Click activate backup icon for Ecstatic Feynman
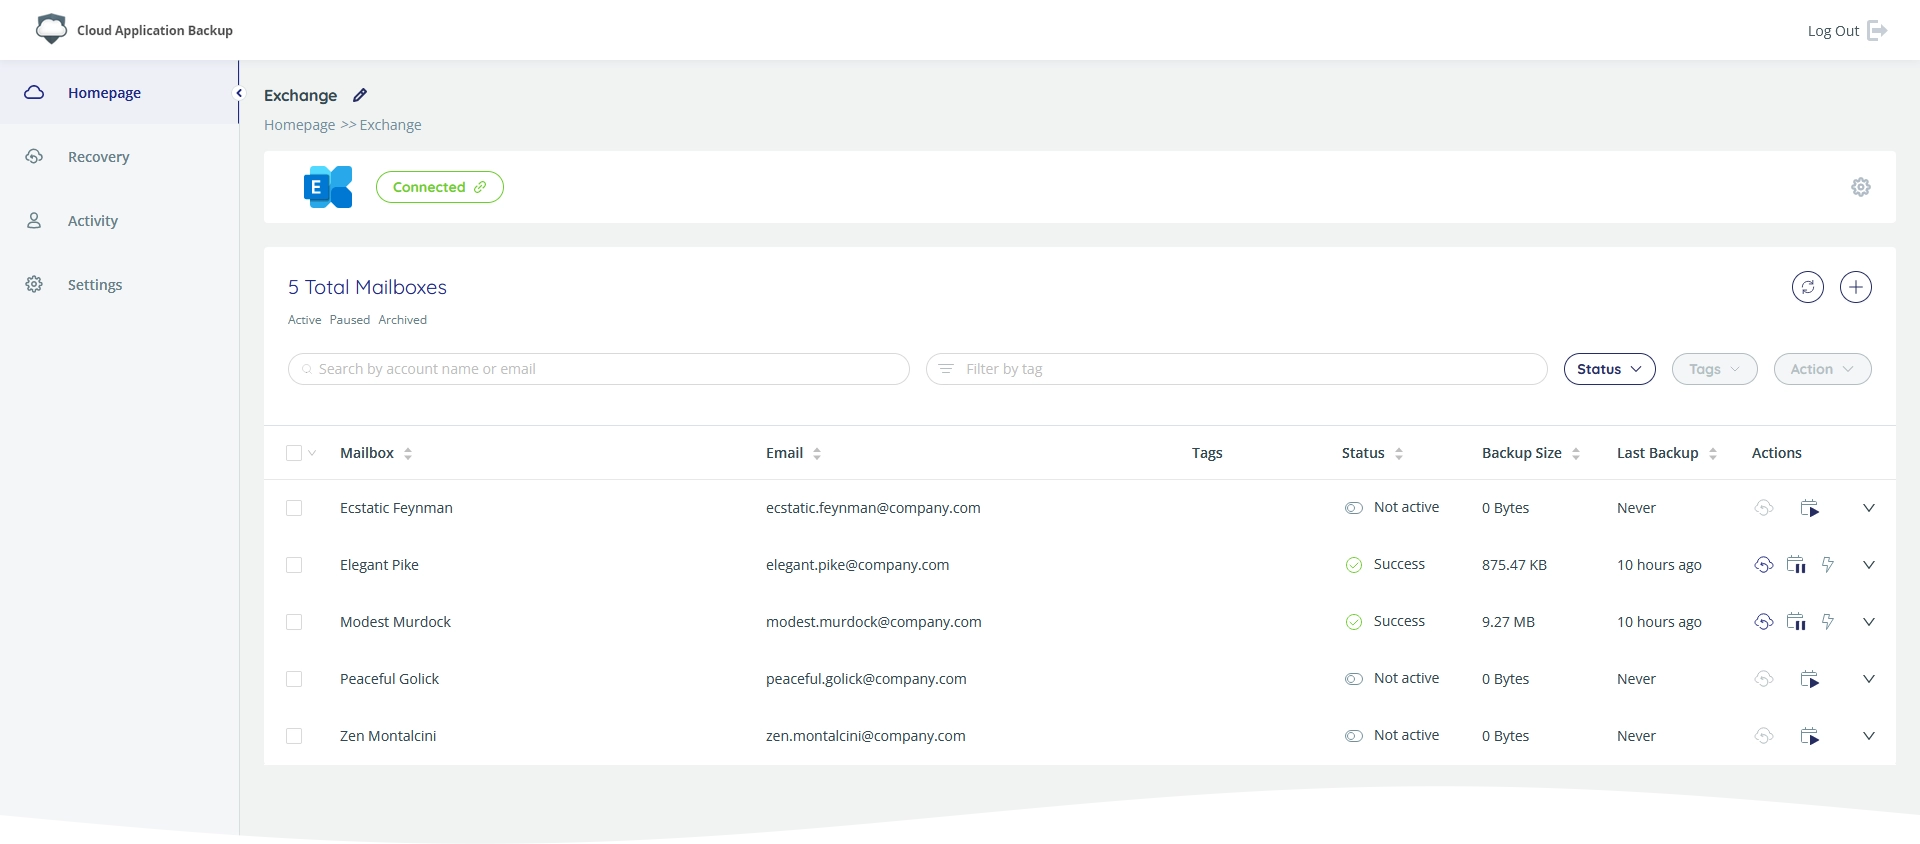Viewport: 1920px width, 844px height. (1810, 508)
